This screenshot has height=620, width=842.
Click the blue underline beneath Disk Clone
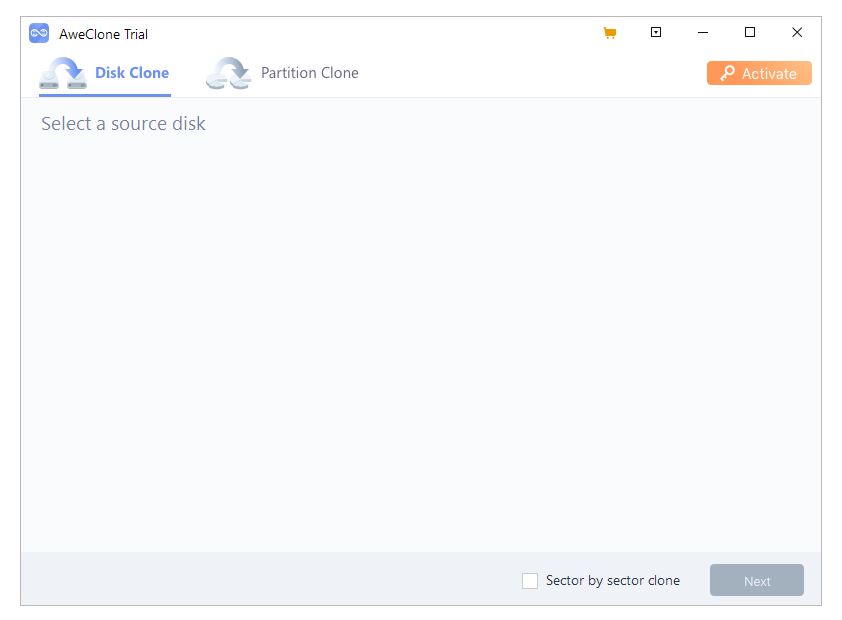105,93
